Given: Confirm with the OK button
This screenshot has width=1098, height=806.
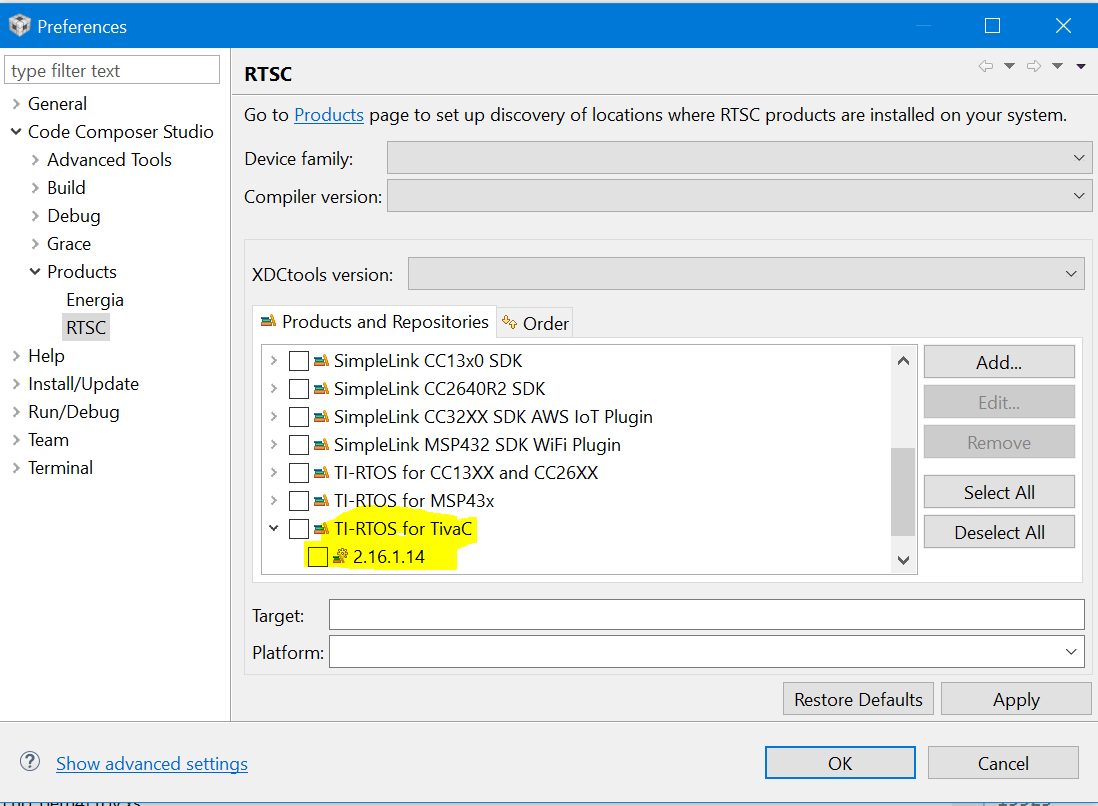Looking at the screenshot, I should [x=840, y=763].
